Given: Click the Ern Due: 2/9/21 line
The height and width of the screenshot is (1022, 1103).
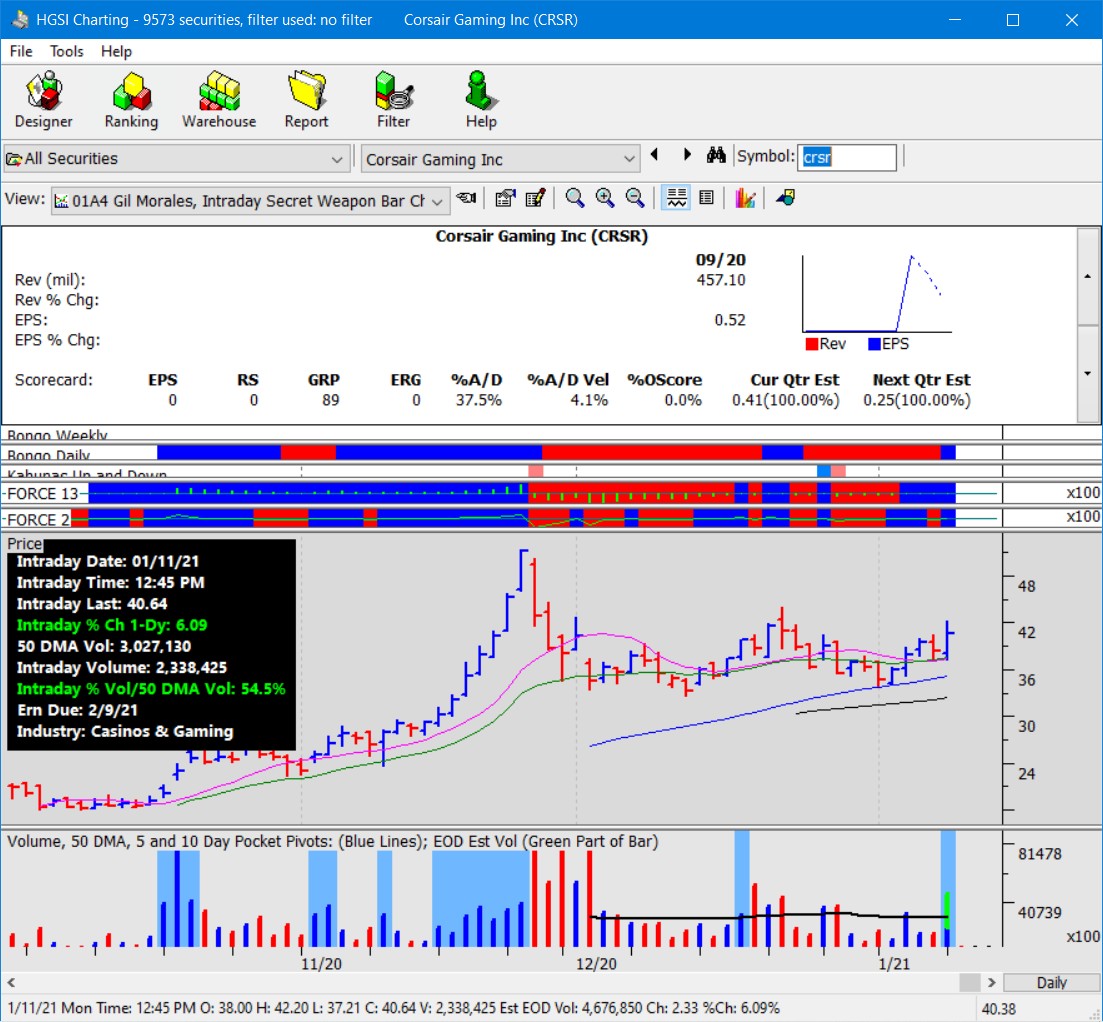Looking at the screenshot, I should coord(77,710).
